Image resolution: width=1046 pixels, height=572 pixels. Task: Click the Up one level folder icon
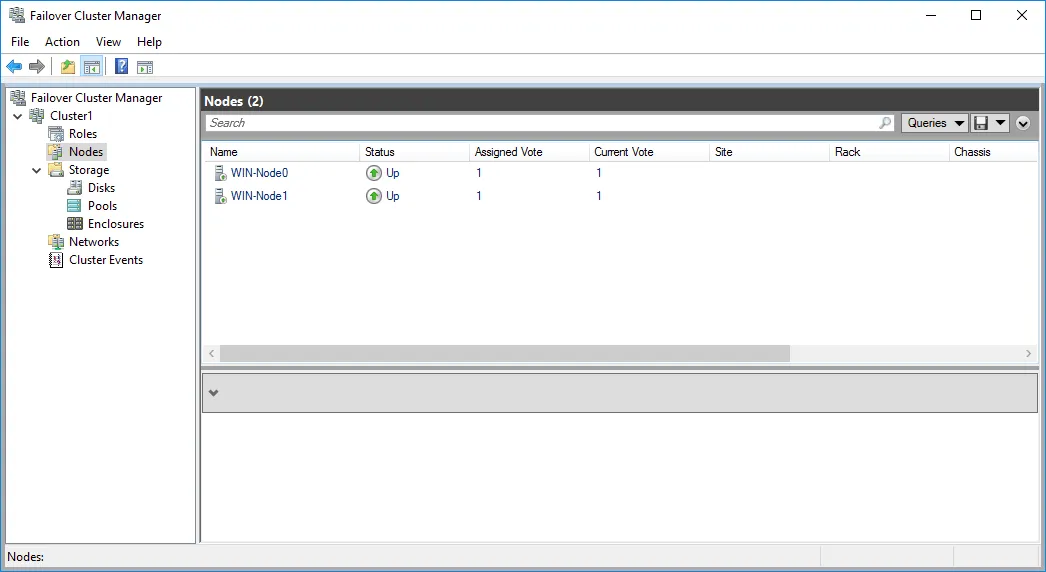click(x=67, y=67)
